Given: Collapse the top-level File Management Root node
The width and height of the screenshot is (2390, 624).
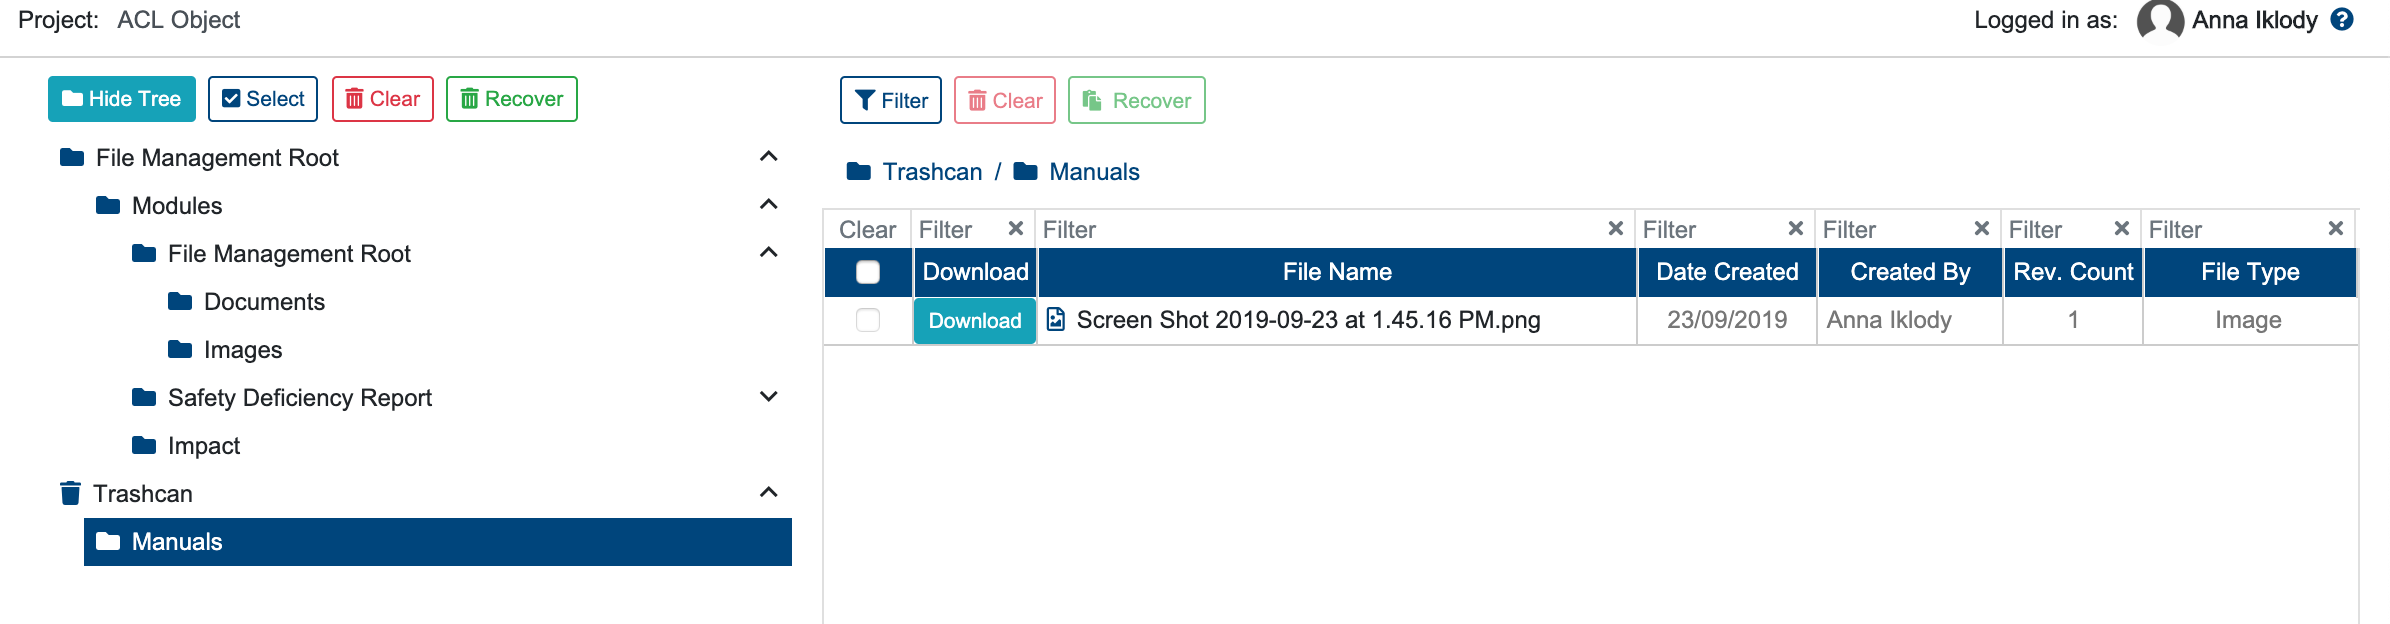Looking at the screenshot, I should (x=768, y=156).
